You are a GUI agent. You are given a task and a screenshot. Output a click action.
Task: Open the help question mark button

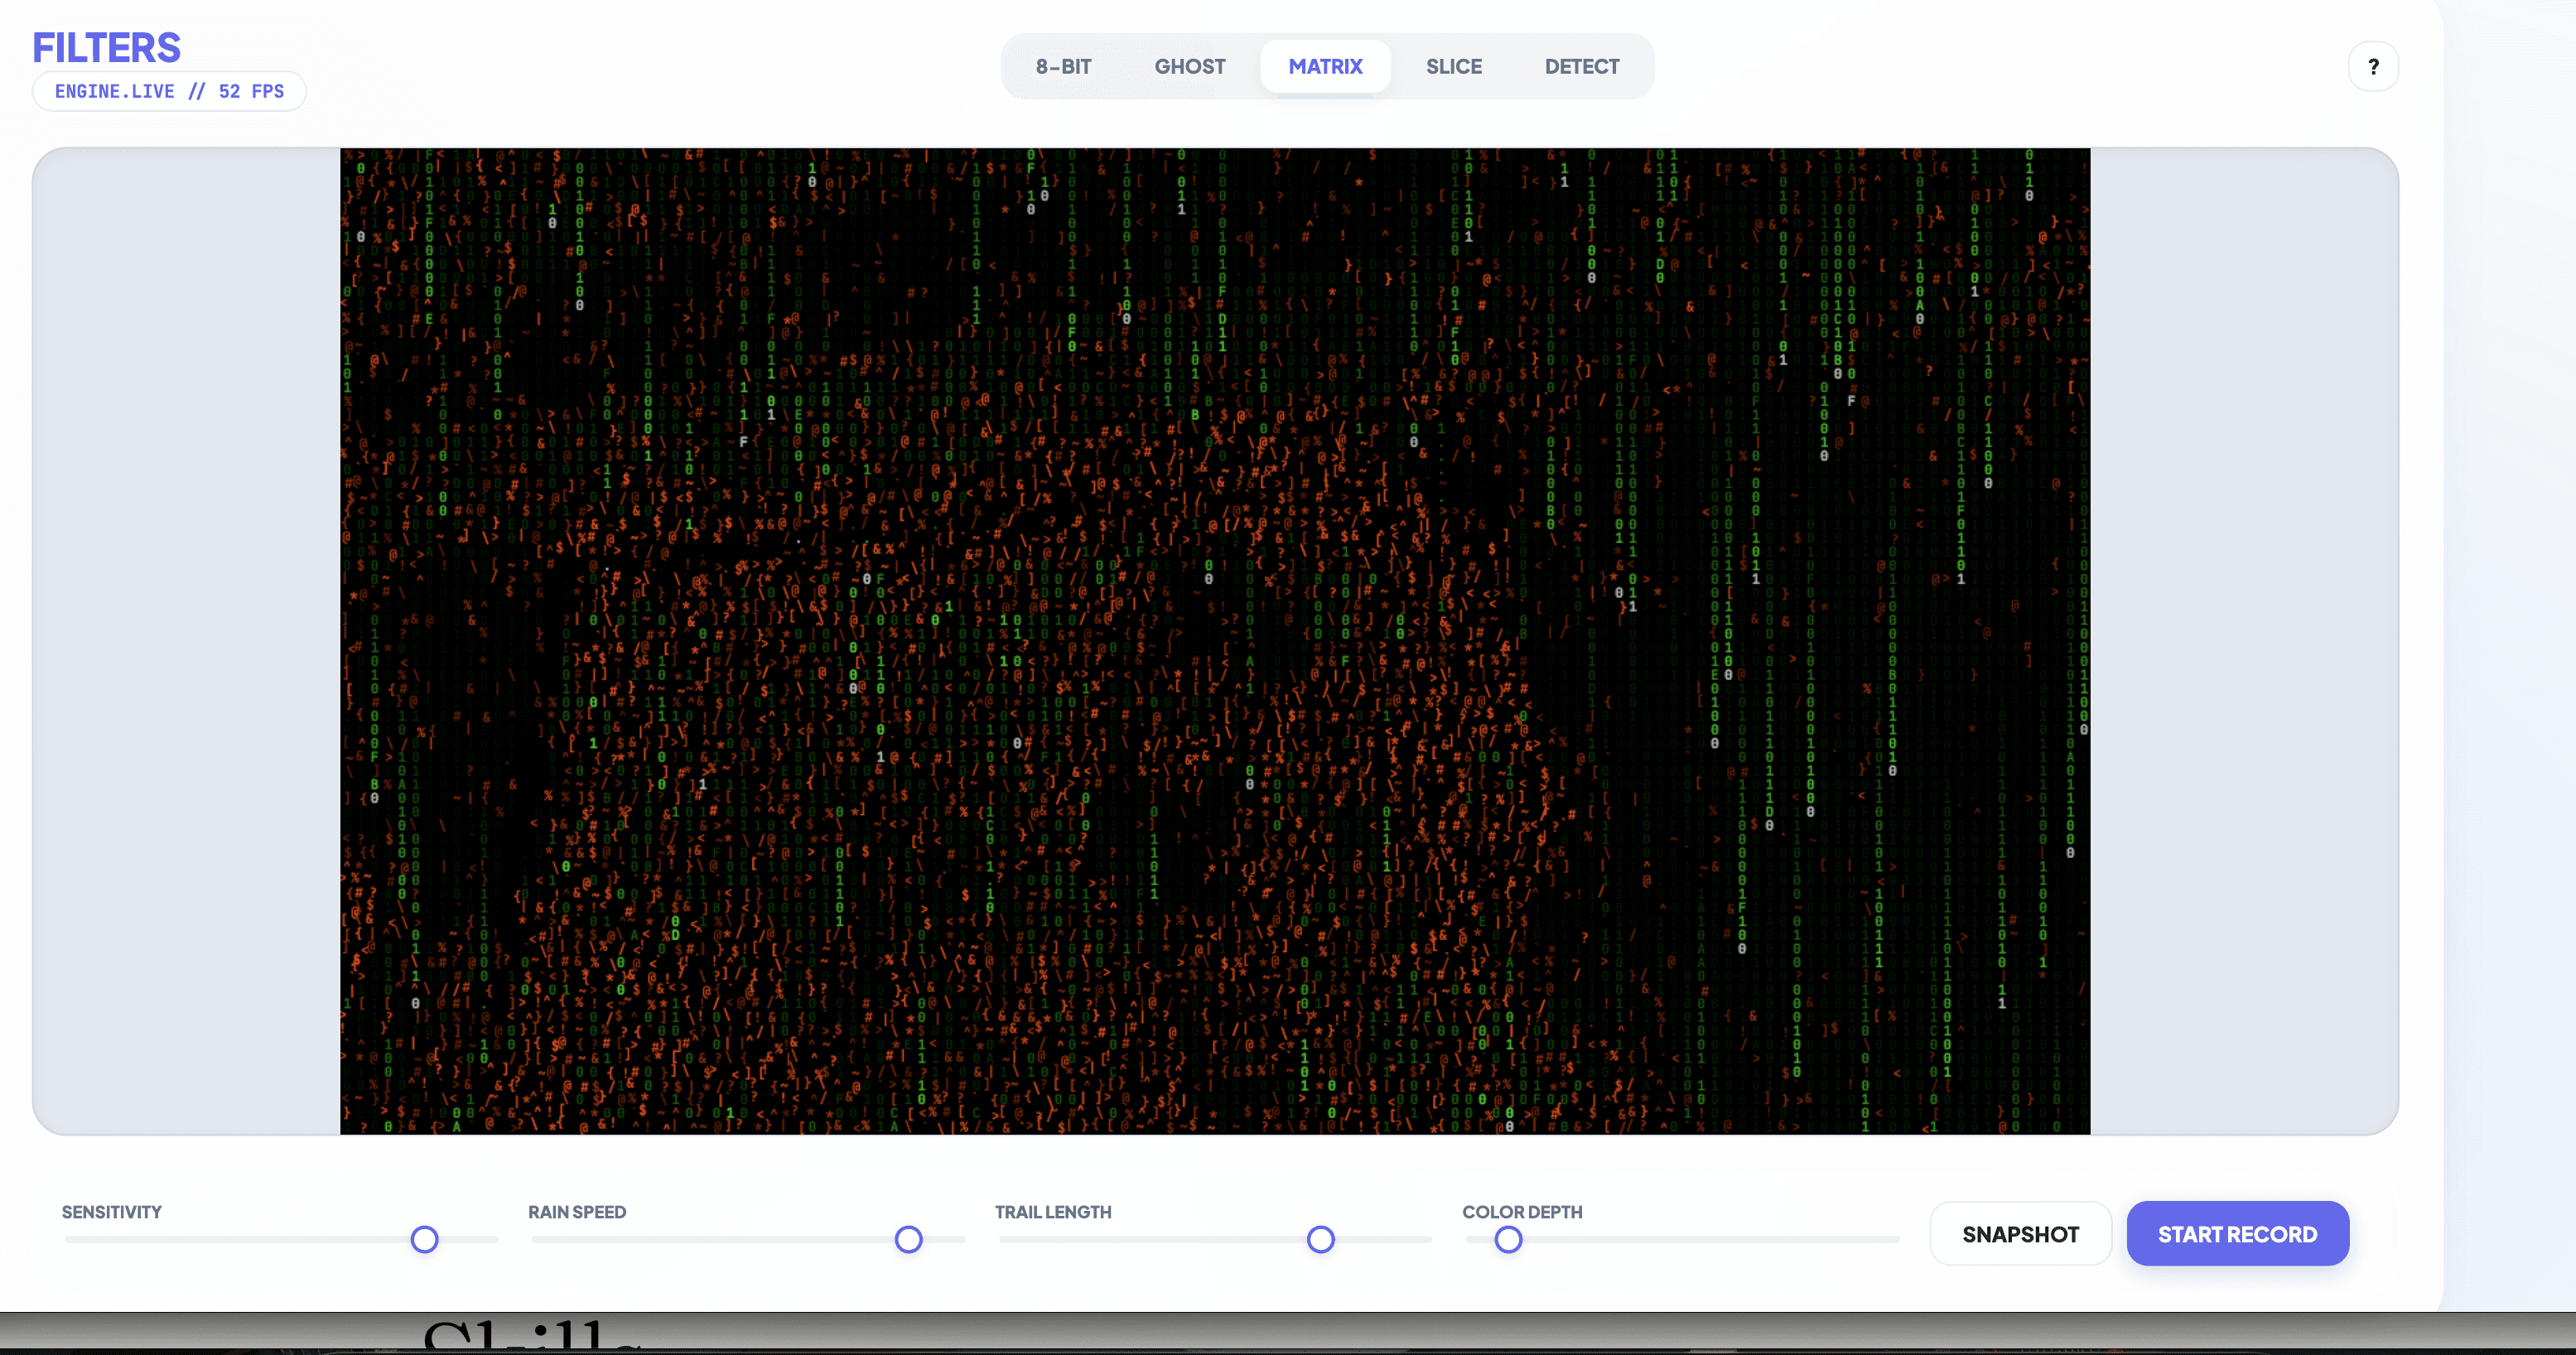[2373, 67]
